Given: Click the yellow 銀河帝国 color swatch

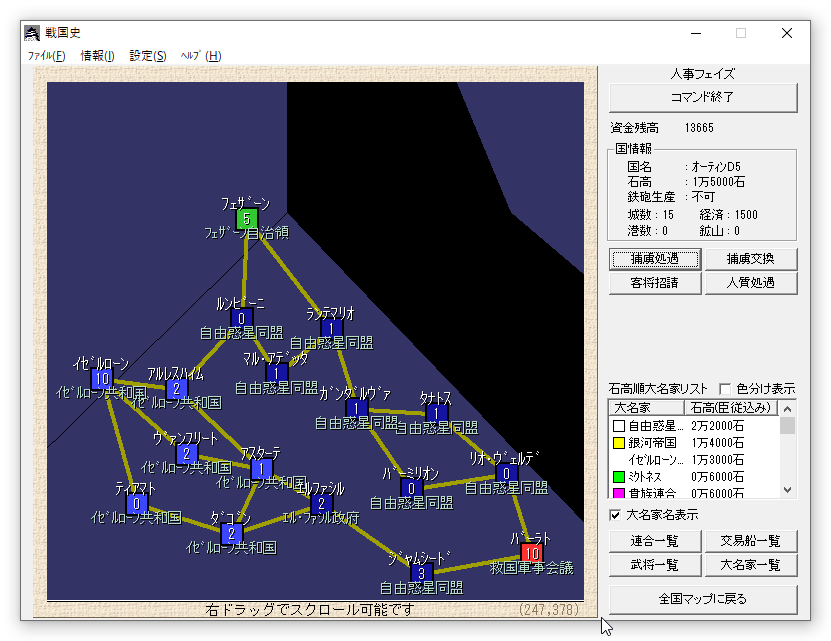Looking at the screenshot, I should click(619, 442).
